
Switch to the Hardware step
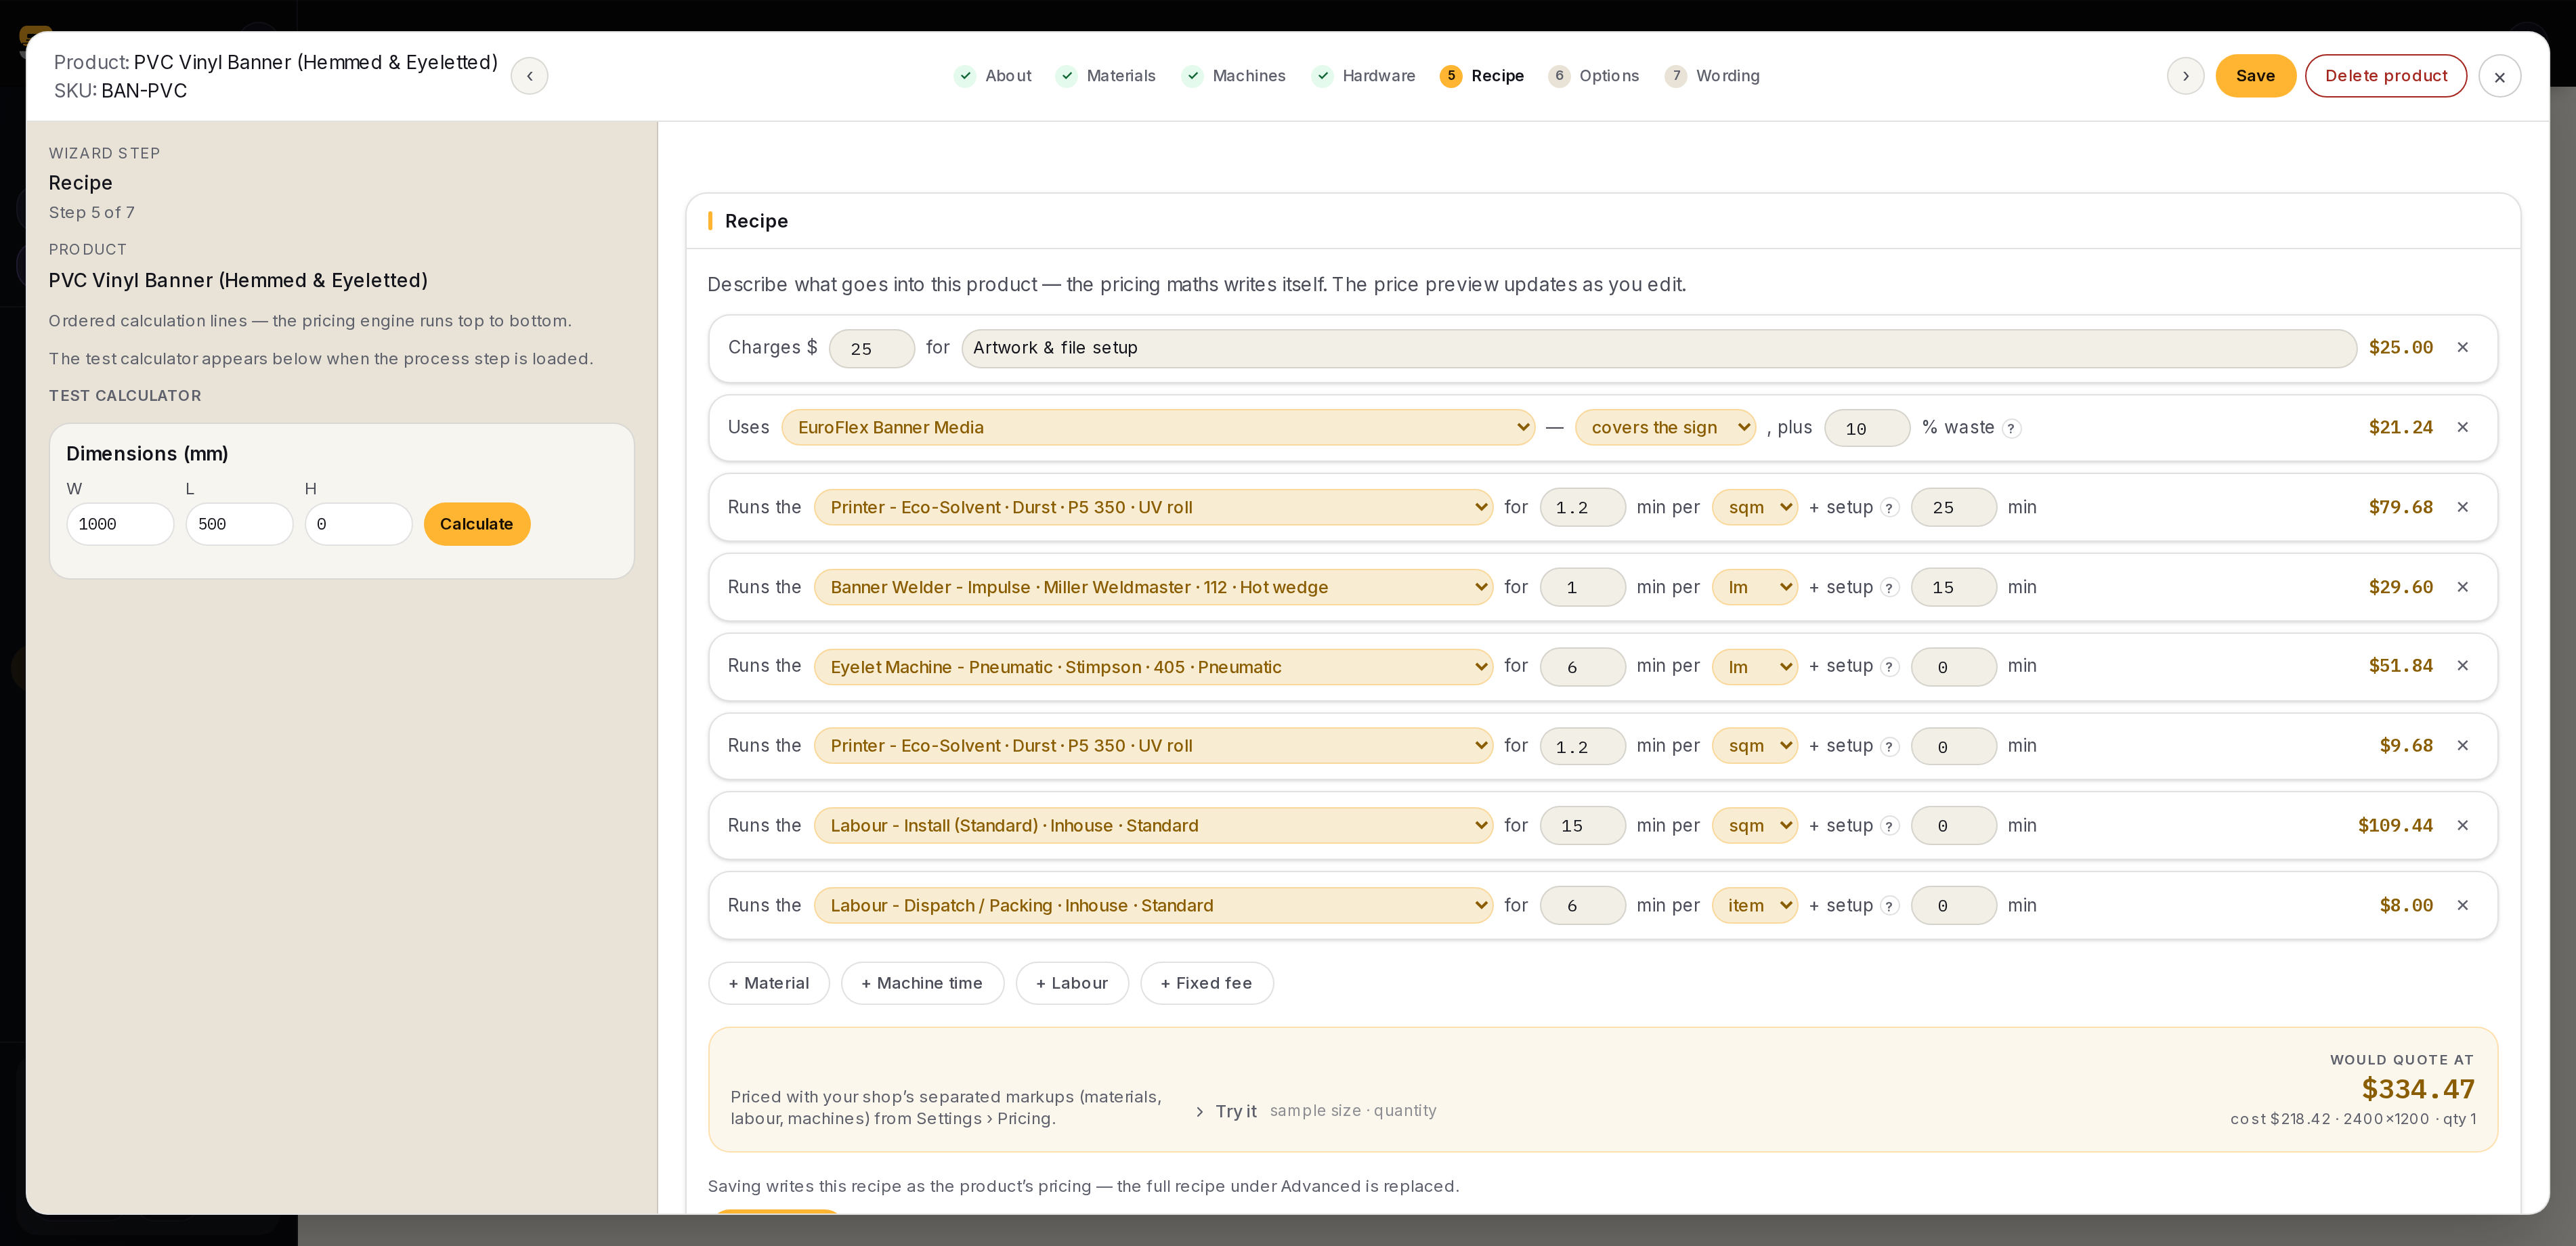(x=1364, y=76)
